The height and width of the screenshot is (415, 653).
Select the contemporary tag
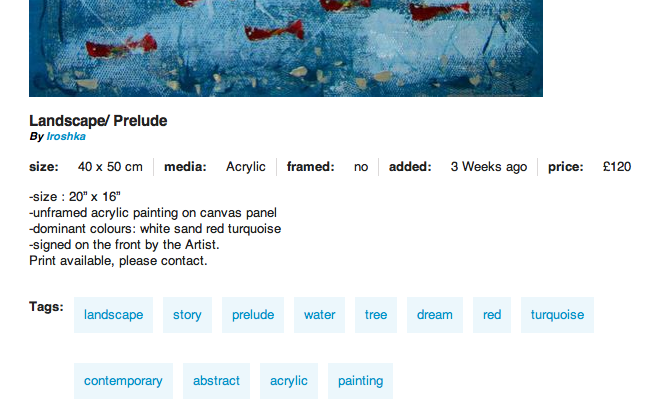[123, 381]
